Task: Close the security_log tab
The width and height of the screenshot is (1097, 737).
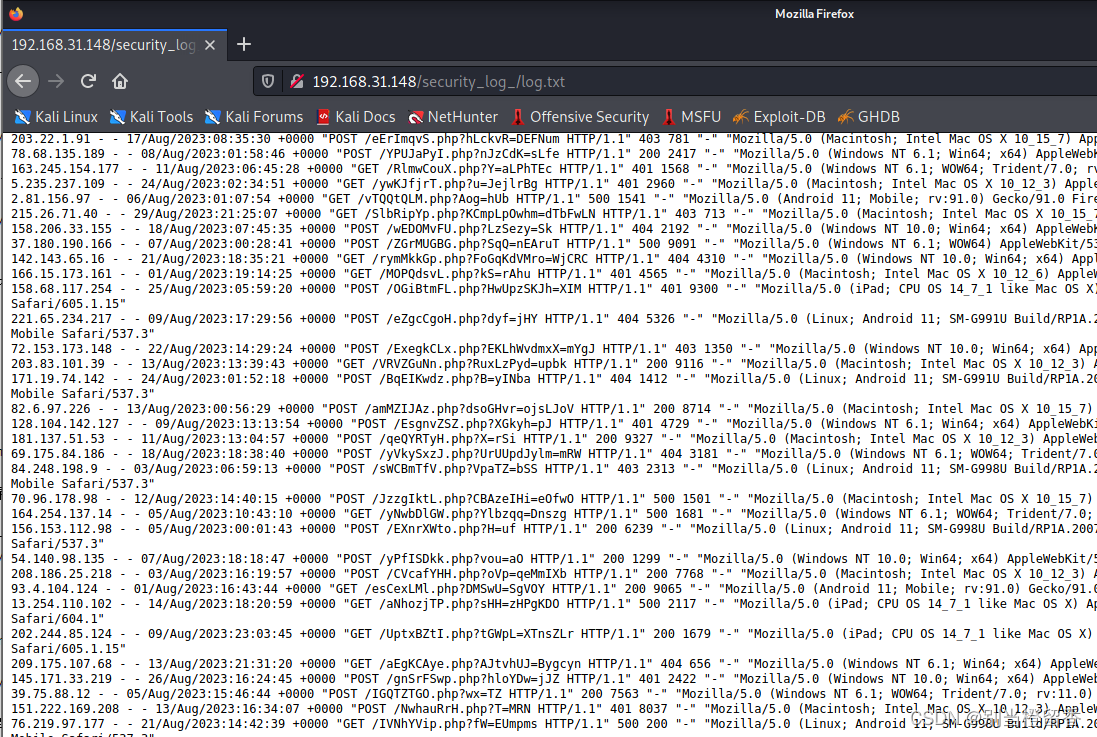Action: point(210,45)
